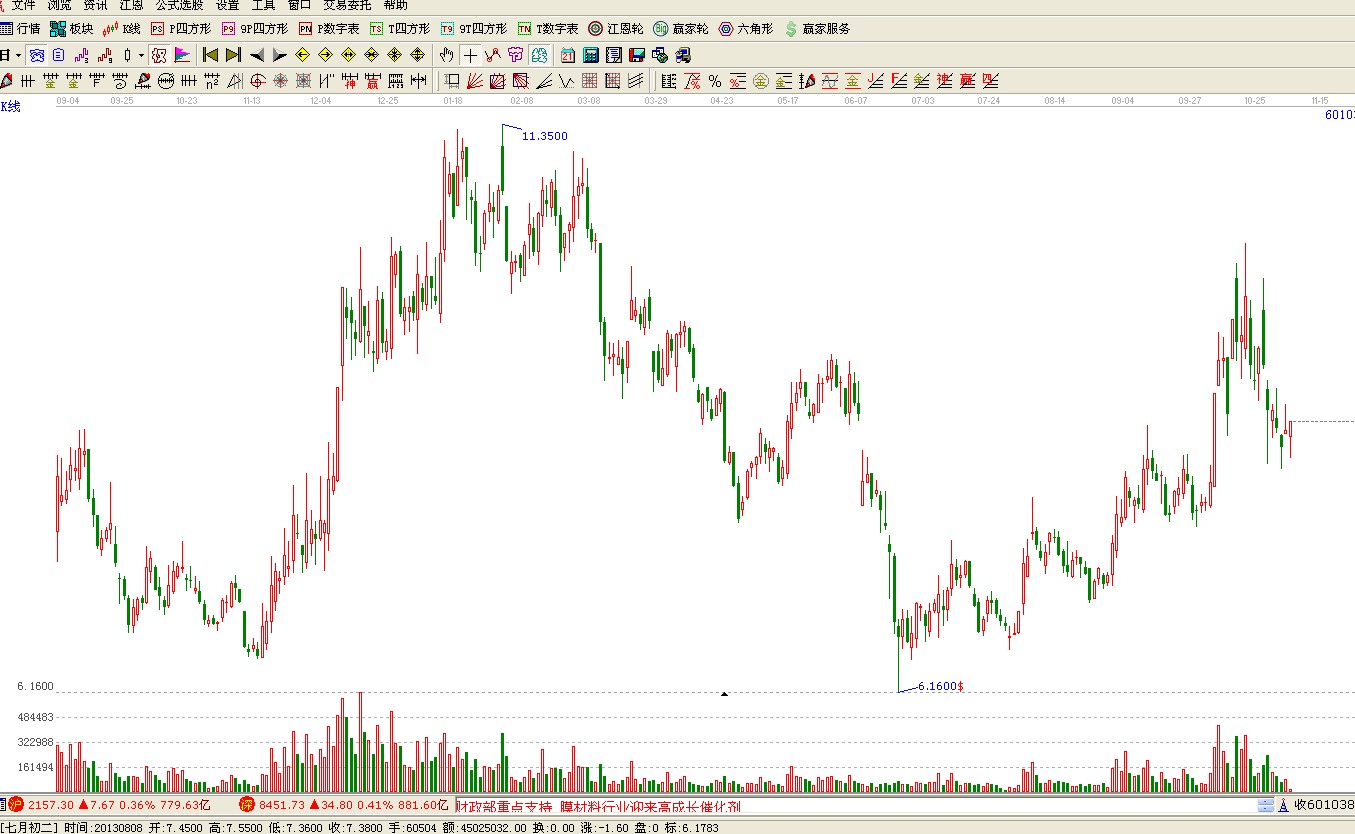Viewport: 1355px width, 834px height.
Task: Expand the period 日 dropdown arrow
Action: [19, 54]
